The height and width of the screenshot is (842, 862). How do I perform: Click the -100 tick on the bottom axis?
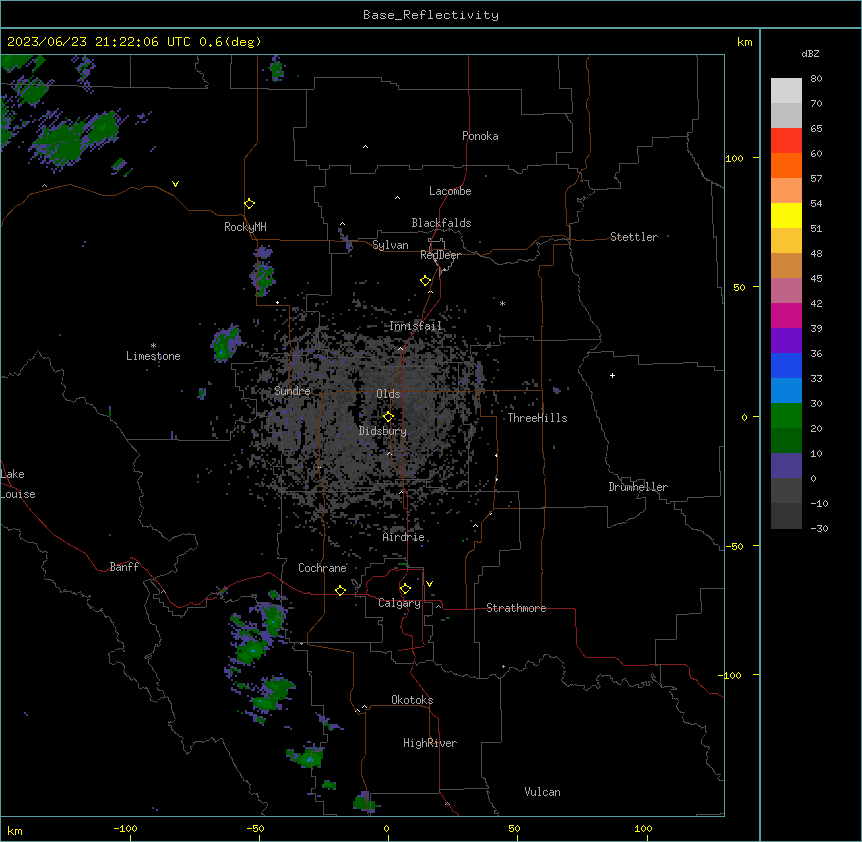(125, 828)
